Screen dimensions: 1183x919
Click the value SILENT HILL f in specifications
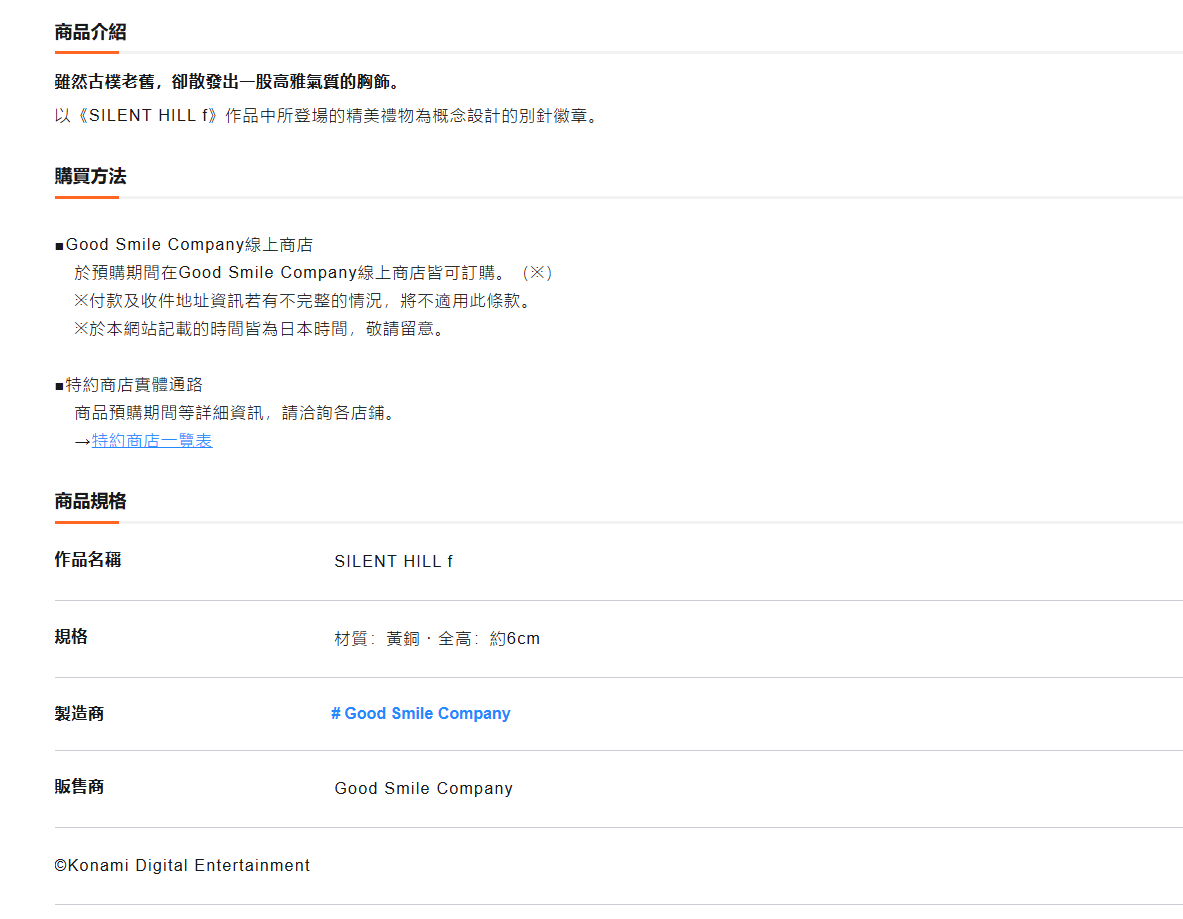pos(393,561)
